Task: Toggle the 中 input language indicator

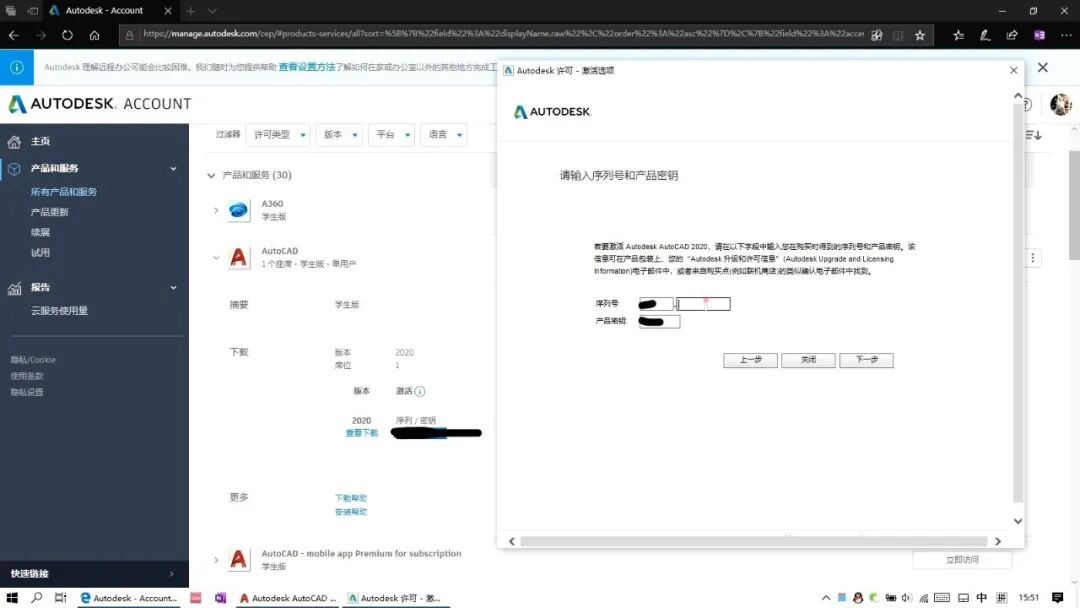Action: 982,598
